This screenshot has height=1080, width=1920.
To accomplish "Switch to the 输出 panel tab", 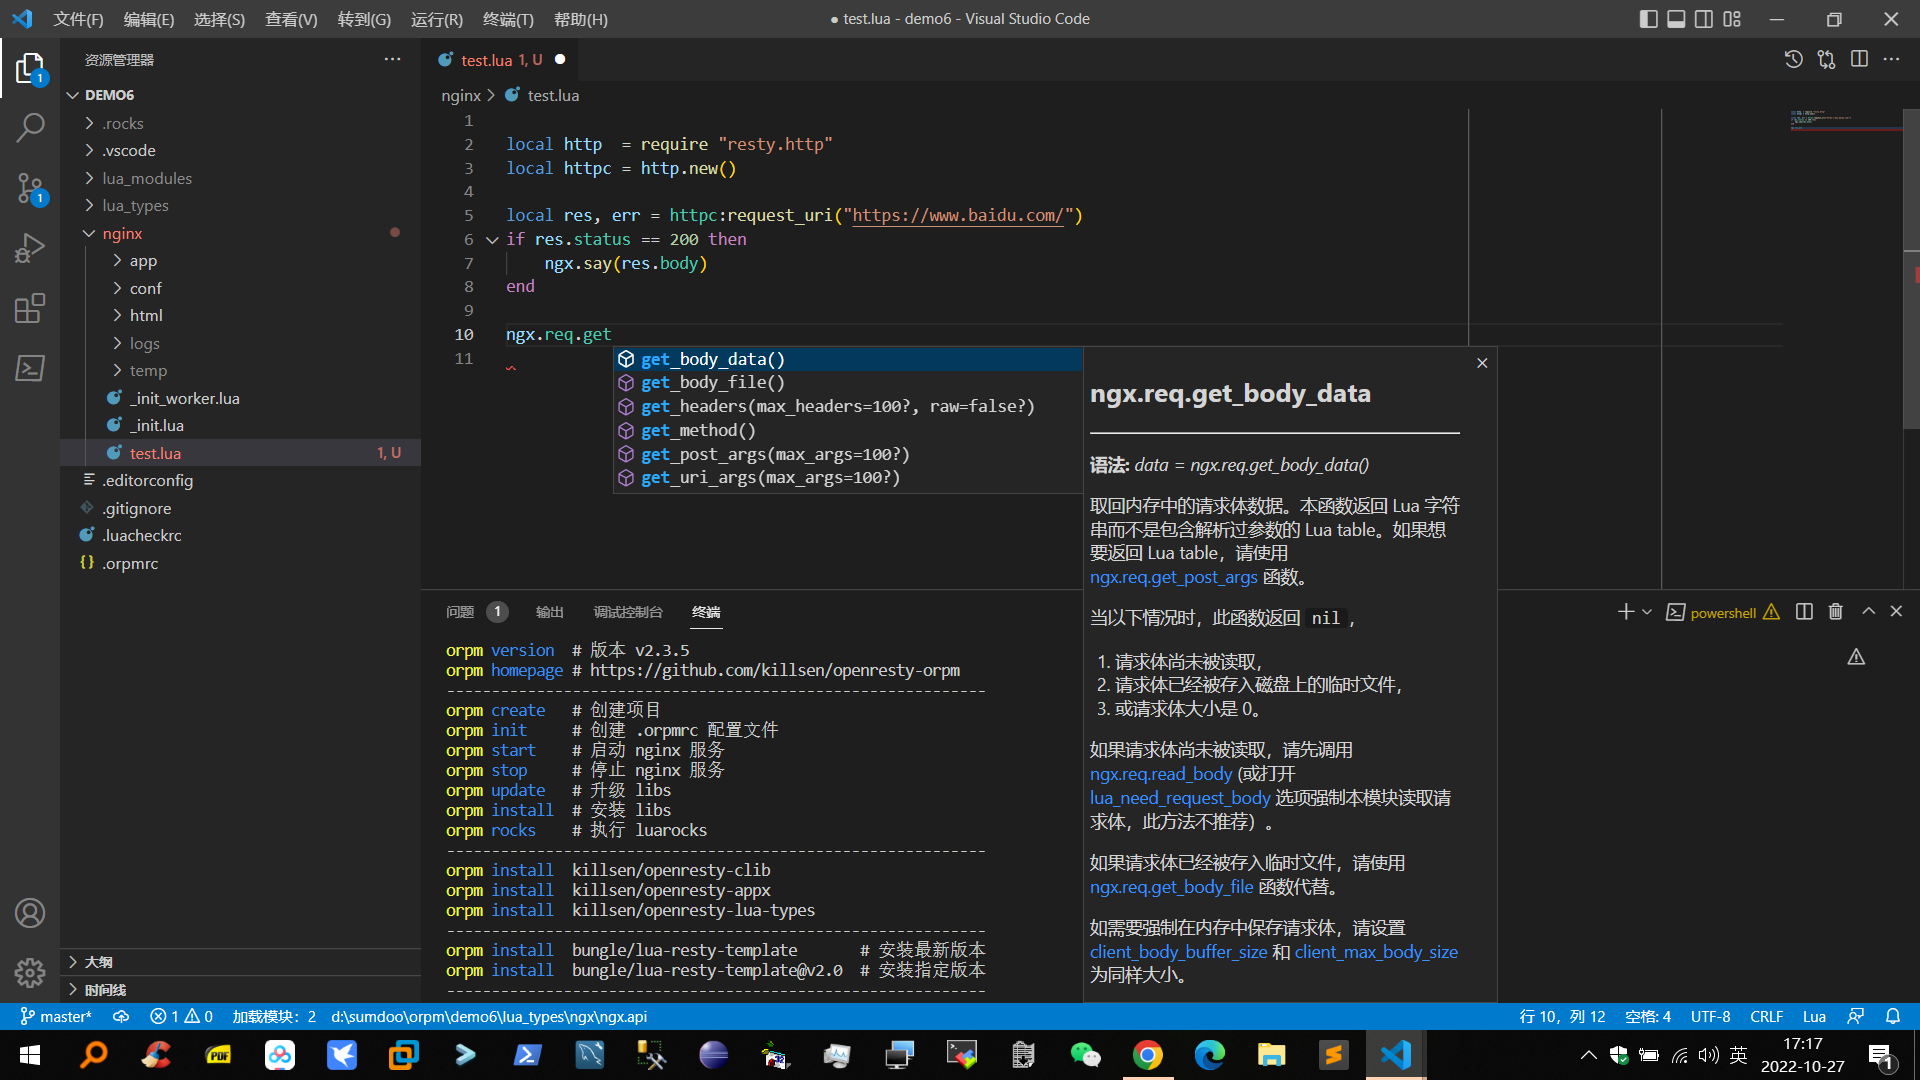I will 549,612.
